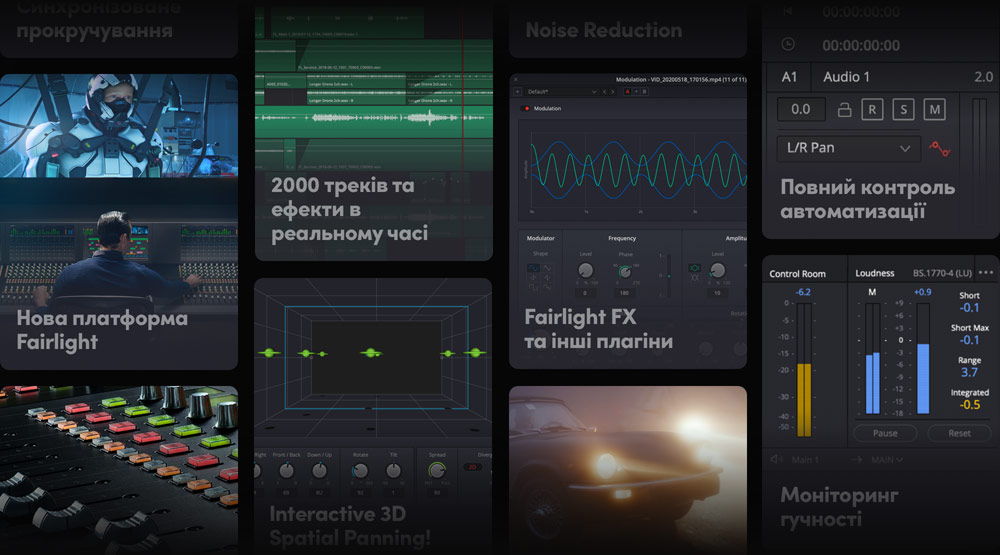Click the Frequency Level knob

pos(585,270)
